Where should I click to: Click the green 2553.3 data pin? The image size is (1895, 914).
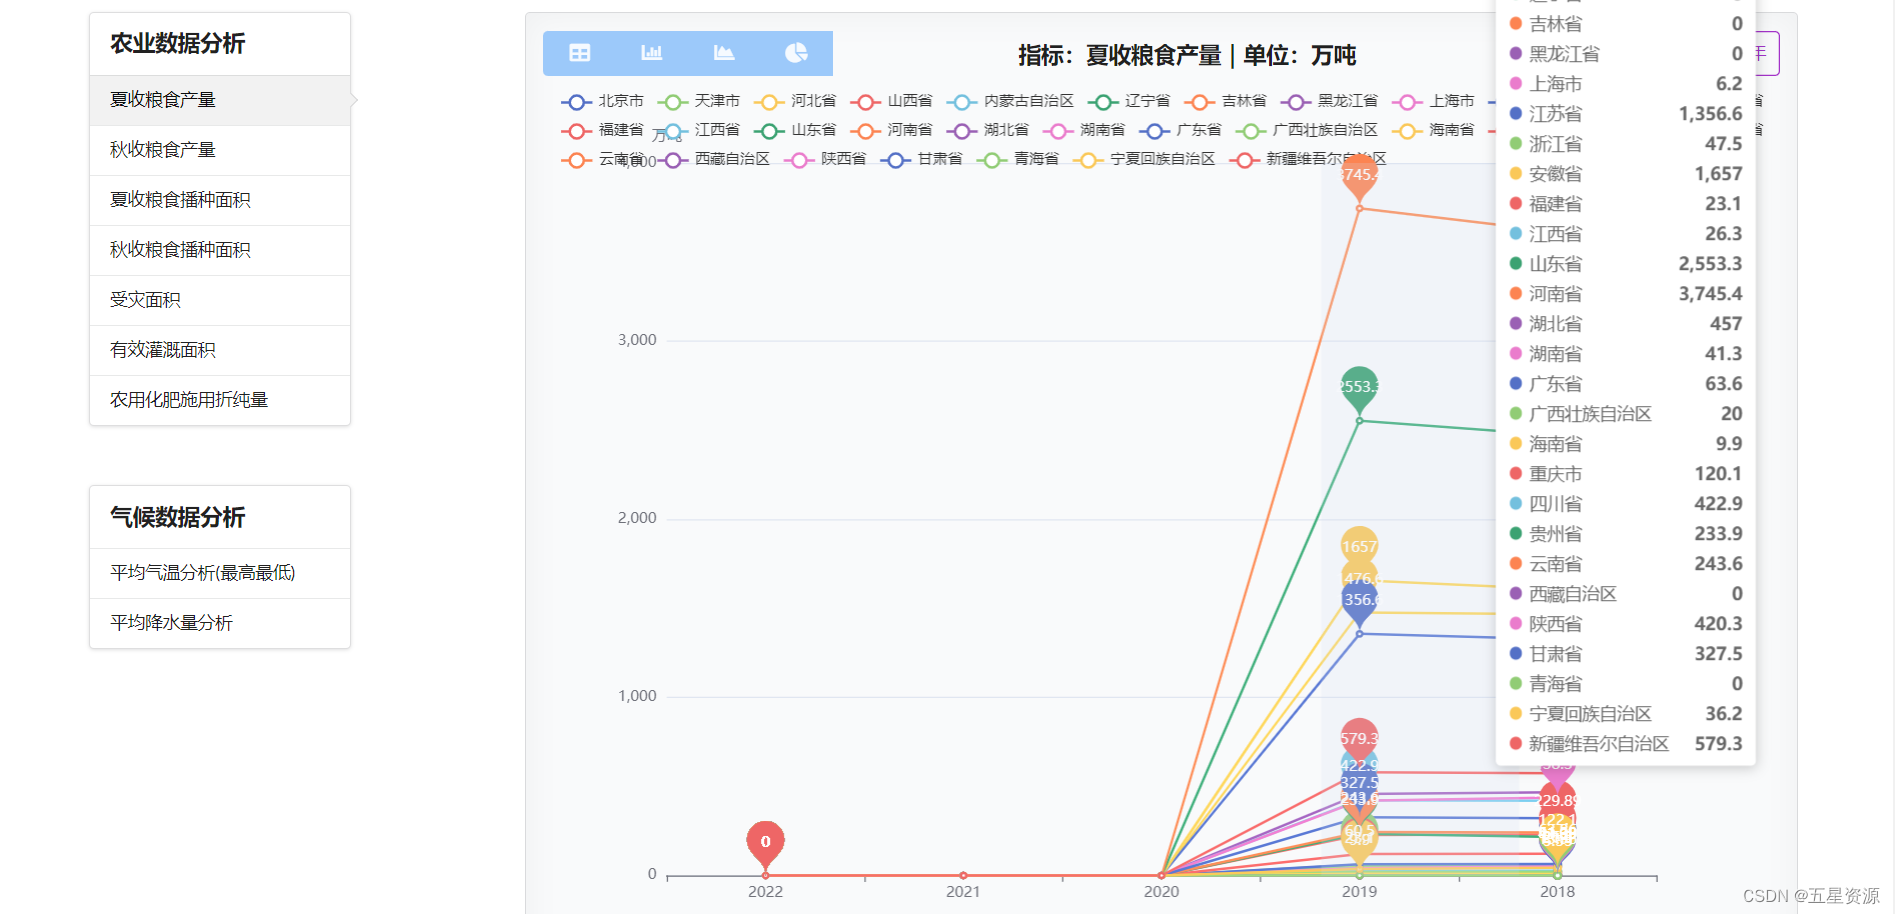[x=1359, y=389]
